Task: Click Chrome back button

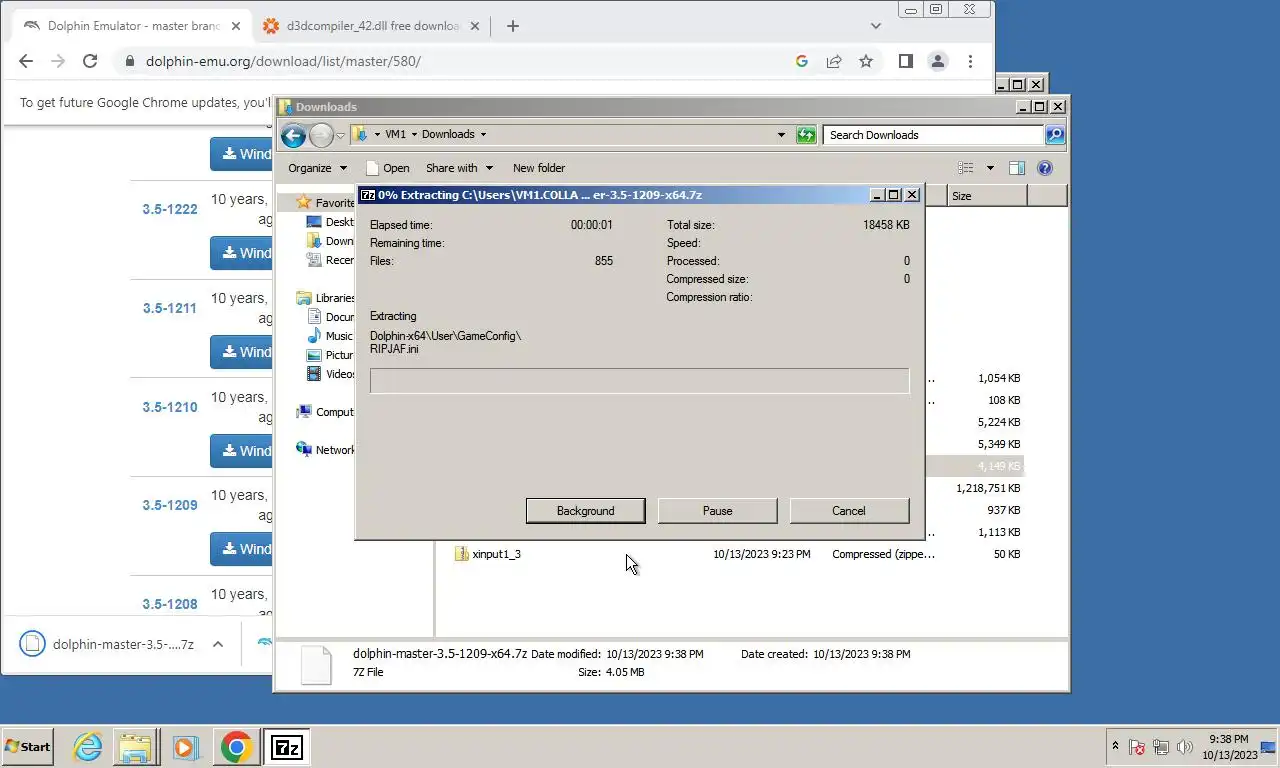Action: click(26, 61)
